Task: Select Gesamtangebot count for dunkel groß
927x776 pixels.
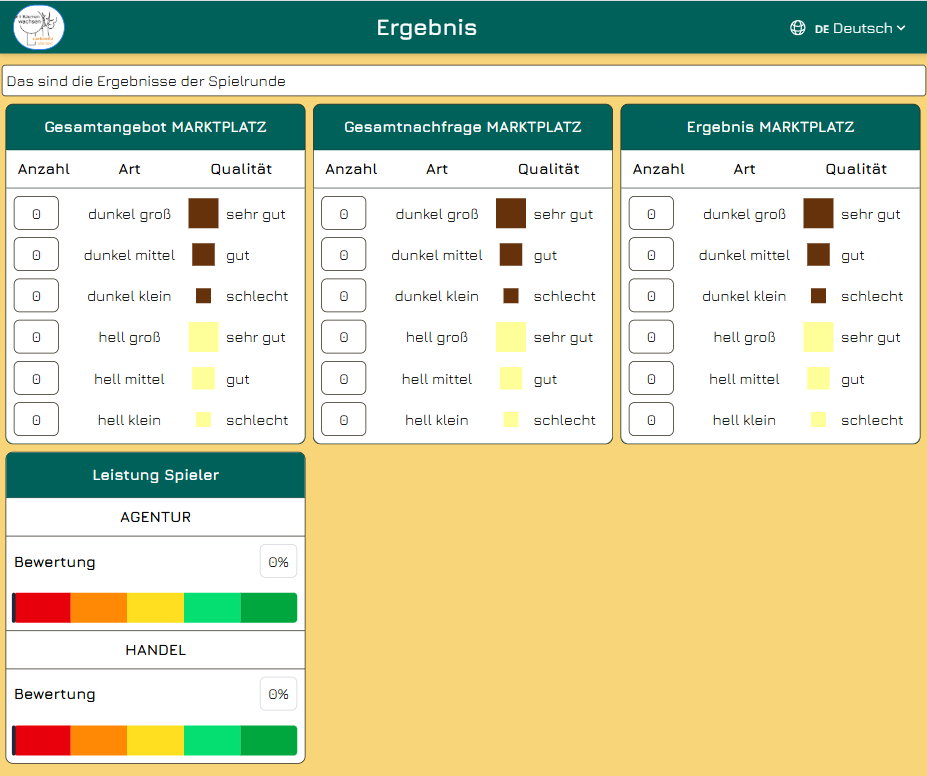Action: click(36, 213)
